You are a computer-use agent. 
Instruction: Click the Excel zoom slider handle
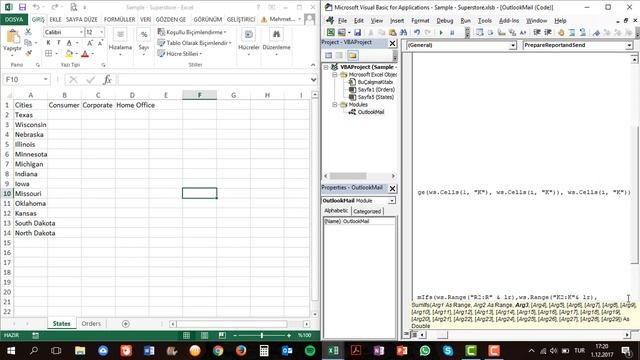tap(262, 335)
